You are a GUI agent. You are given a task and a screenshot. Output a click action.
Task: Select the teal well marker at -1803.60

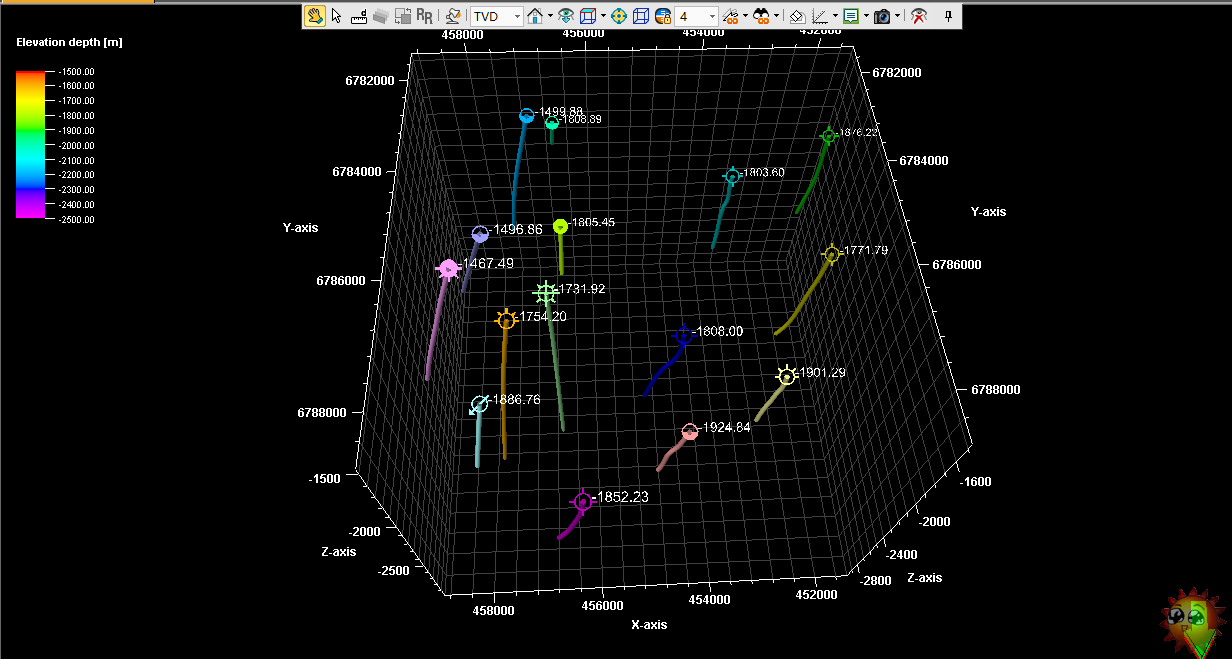click(732, 177)
